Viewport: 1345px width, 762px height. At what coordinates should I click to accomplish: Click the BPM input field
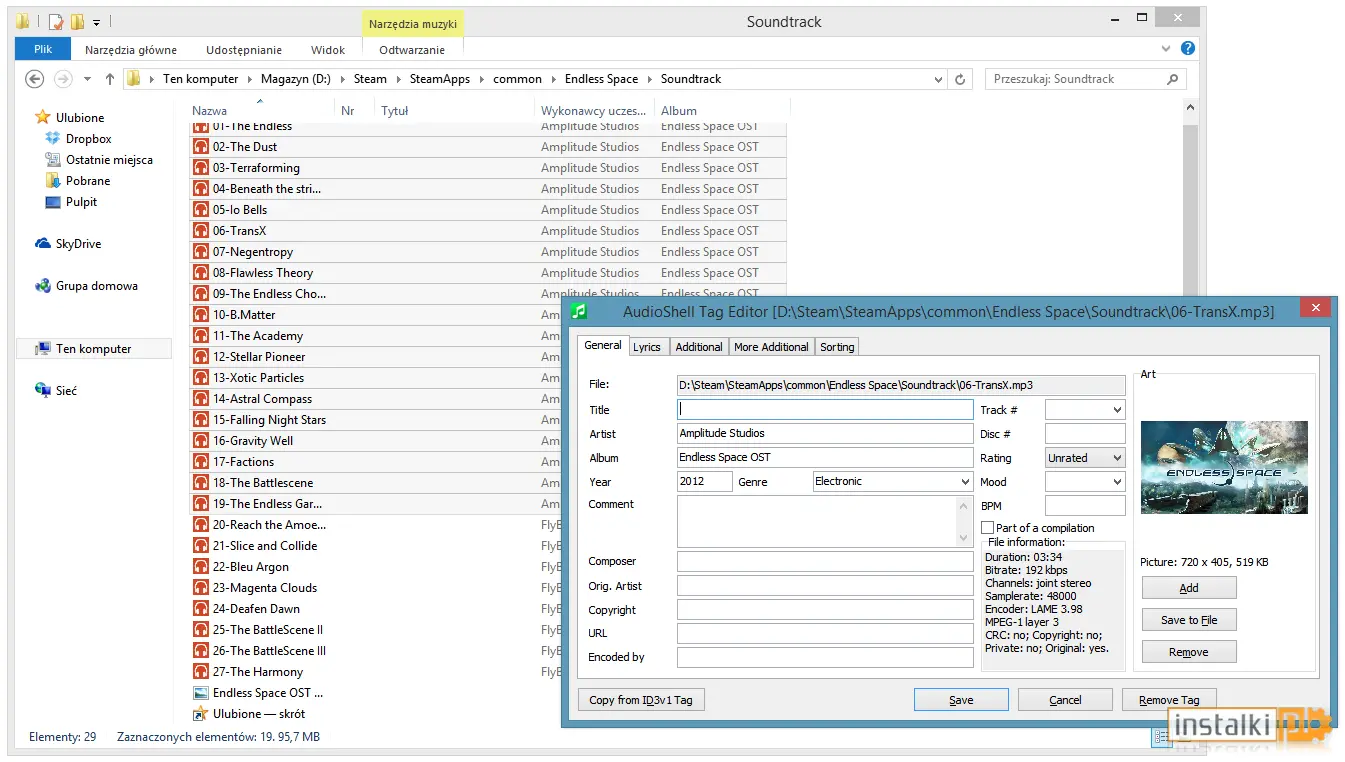coord(1085,506)
